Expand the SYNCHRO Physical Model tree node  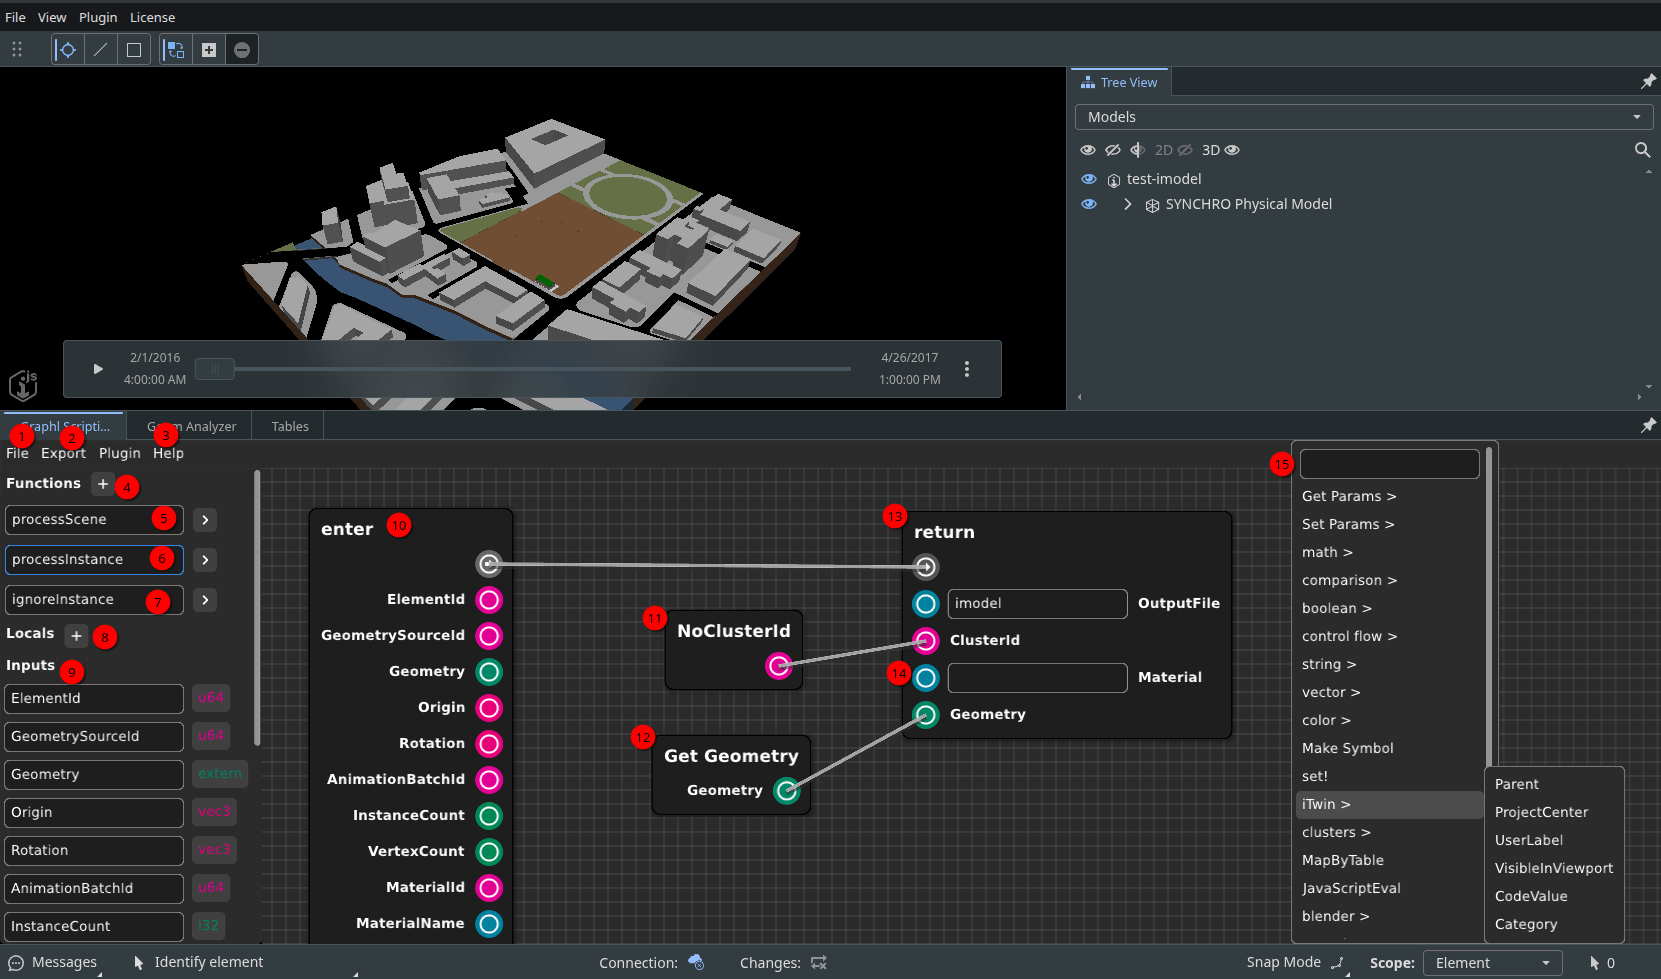(1128, 204)
